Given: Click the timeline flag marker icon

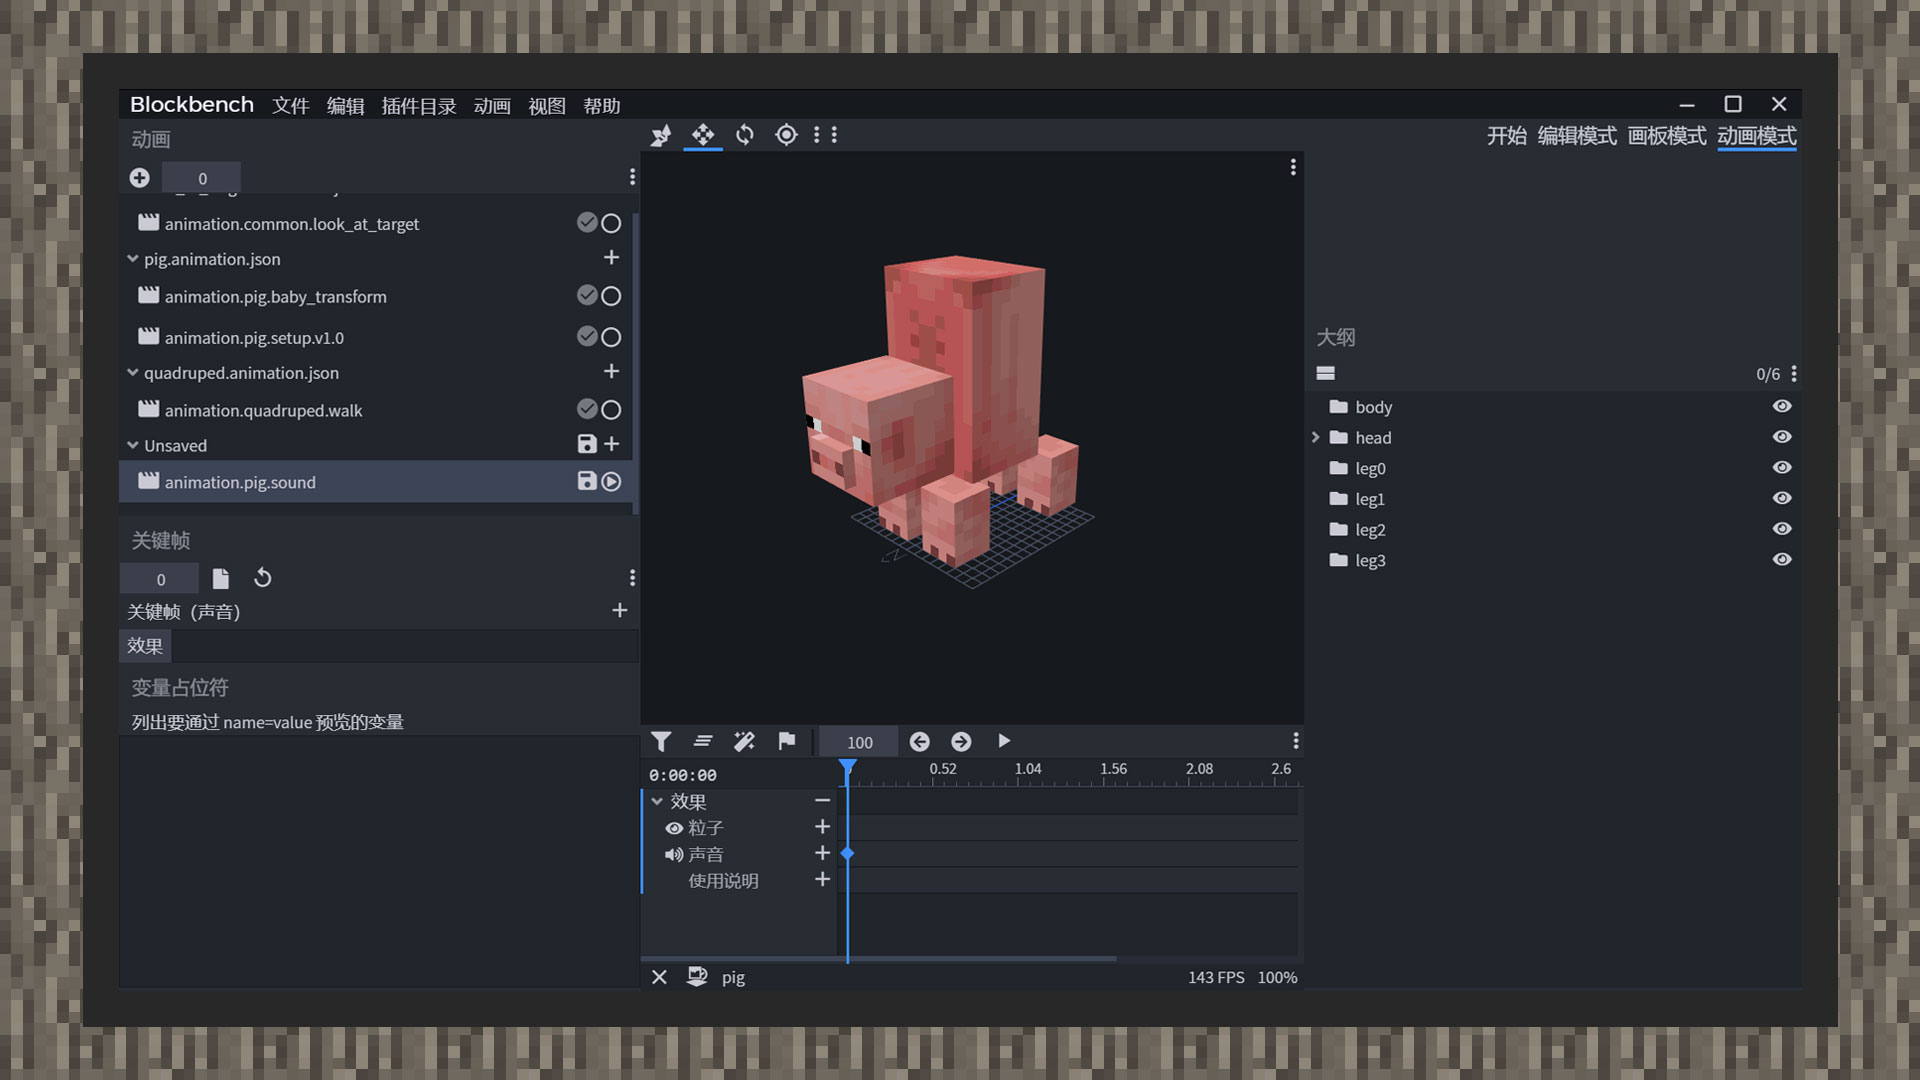Looking at the screenshot, I should [787, 741].
